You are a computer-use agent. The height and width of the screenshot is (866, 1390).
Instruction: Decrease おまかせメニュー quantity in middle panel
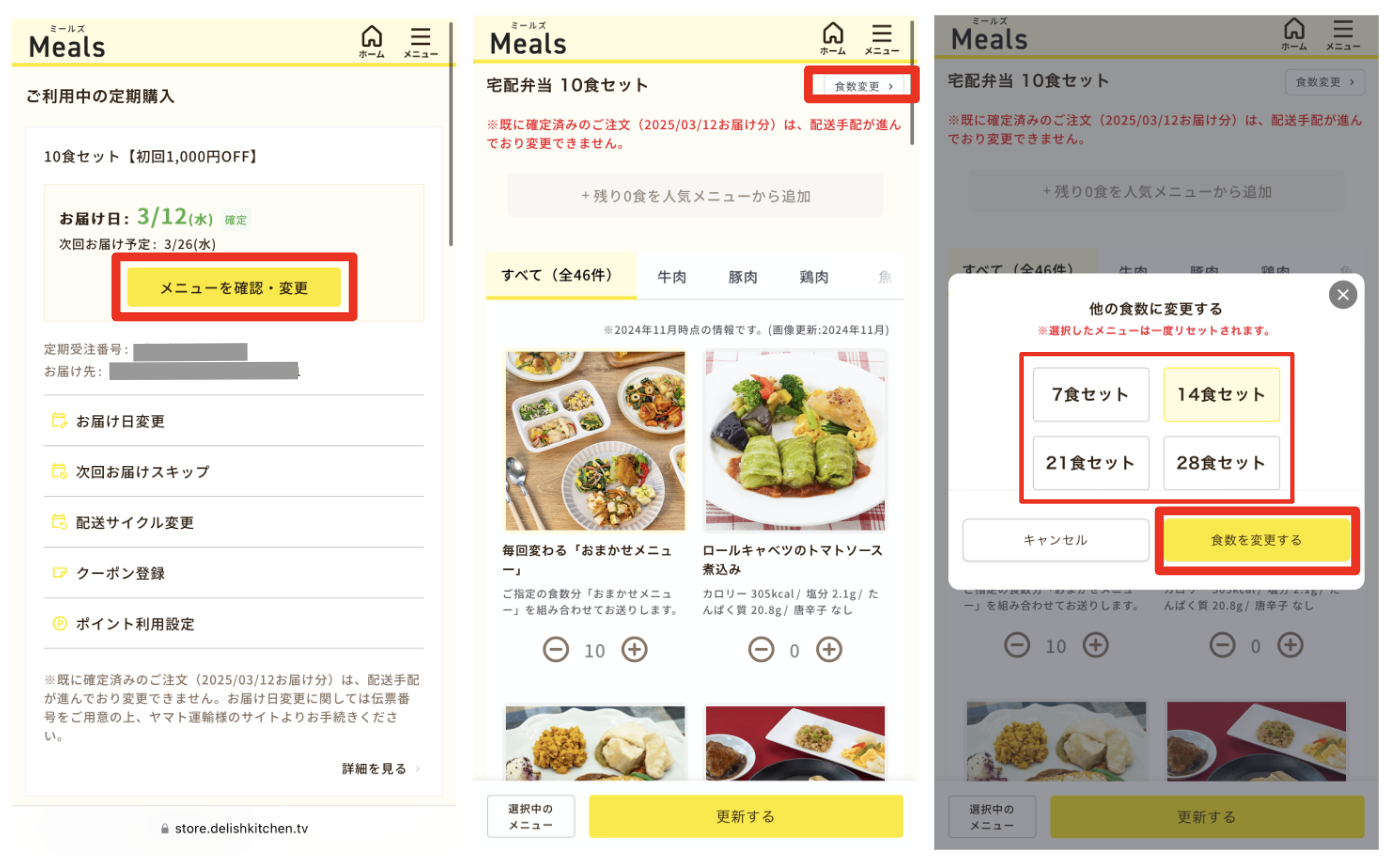[555, 650]
